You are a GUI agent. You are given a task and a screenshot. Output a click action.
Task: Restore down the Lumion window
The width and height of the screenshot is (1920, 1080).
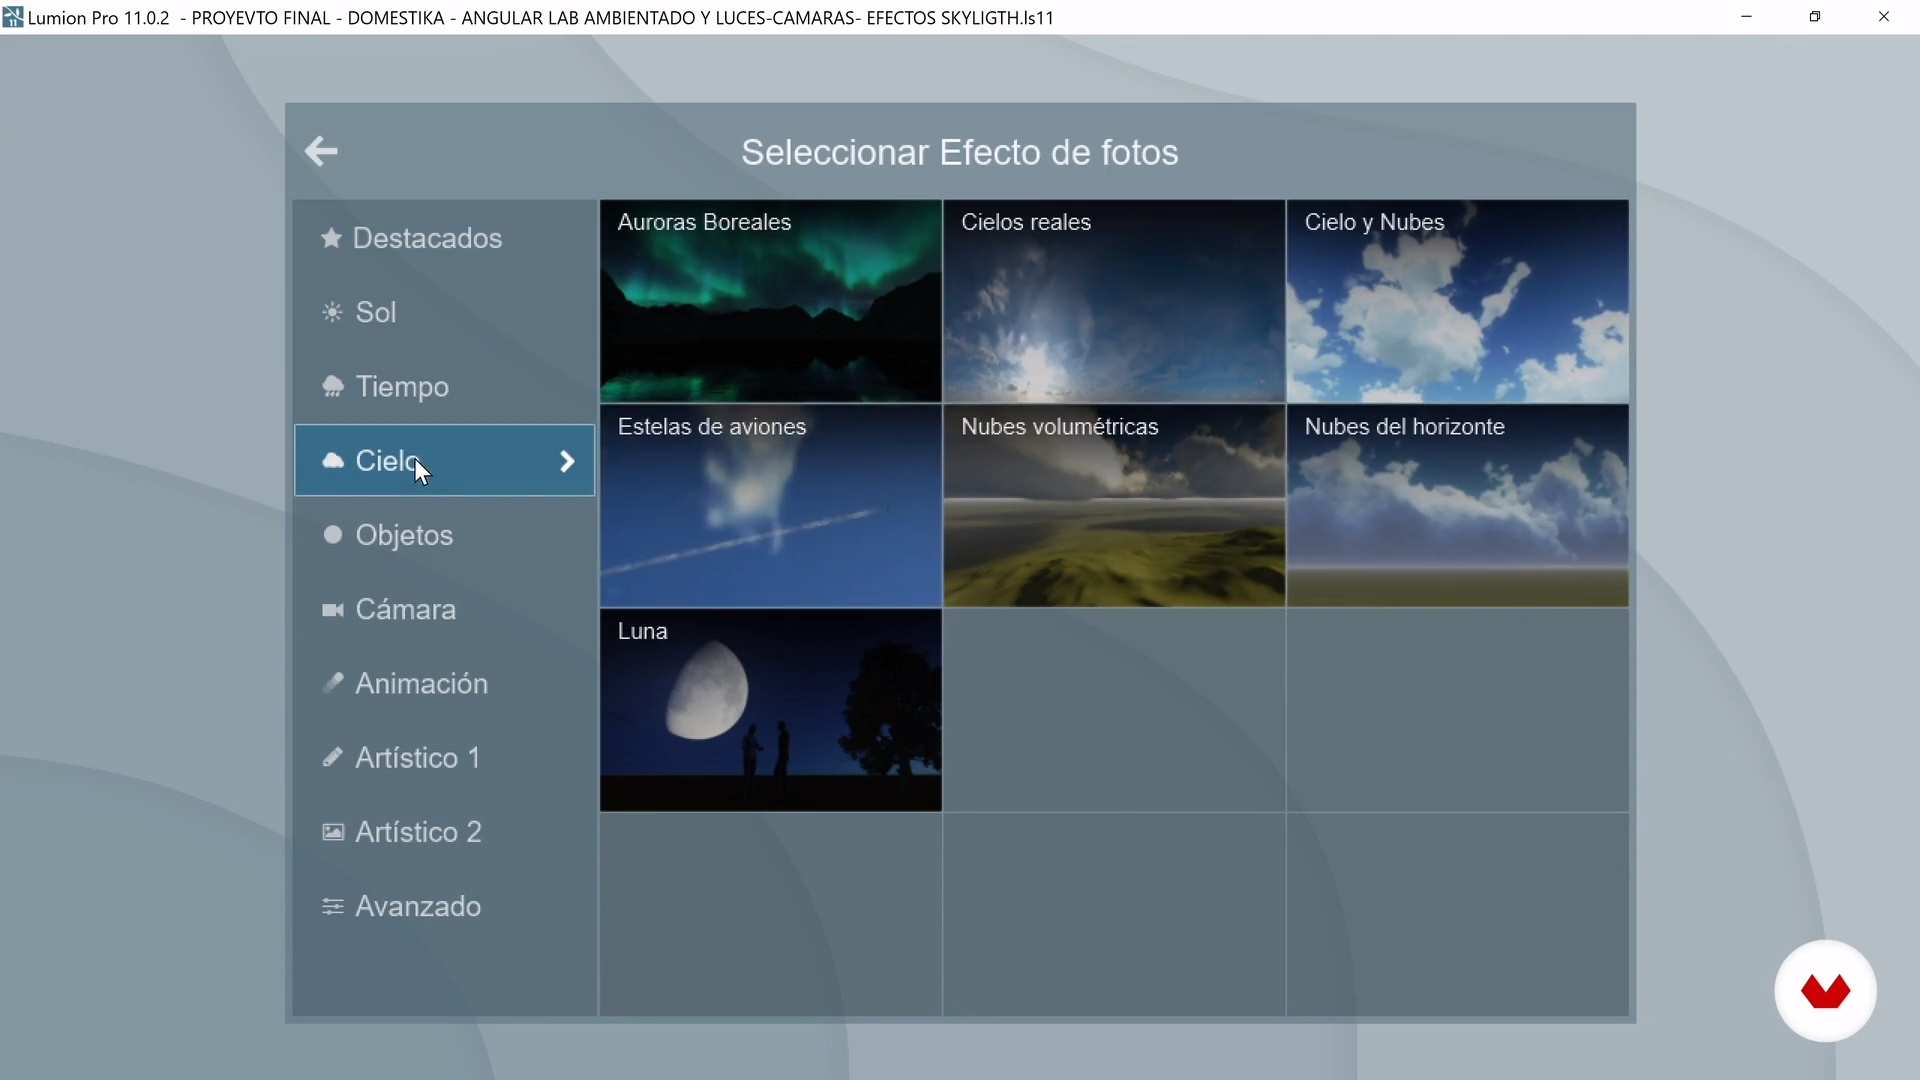(x=1815, y=17)
